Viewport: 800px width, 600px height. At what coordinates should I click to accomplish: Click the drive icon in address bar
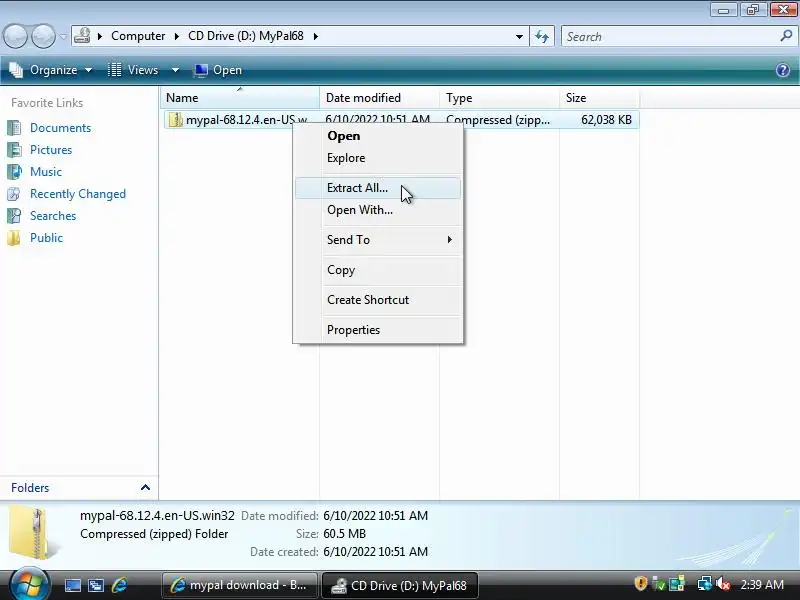coord(82,36)
